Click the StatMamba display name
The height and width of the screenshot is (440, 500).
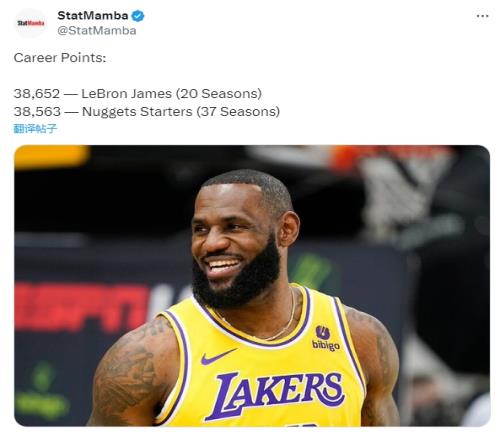pyautogui.click(x=93, y=16)
